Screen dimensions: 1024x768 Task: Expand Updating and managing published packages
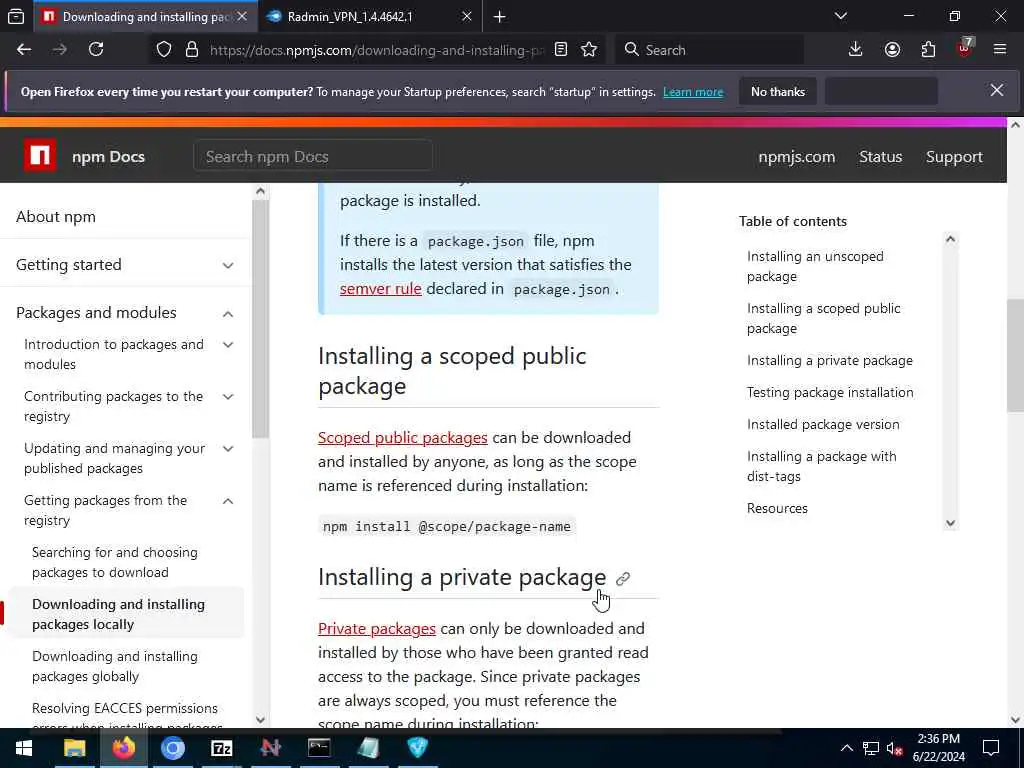tap(228, 449)
